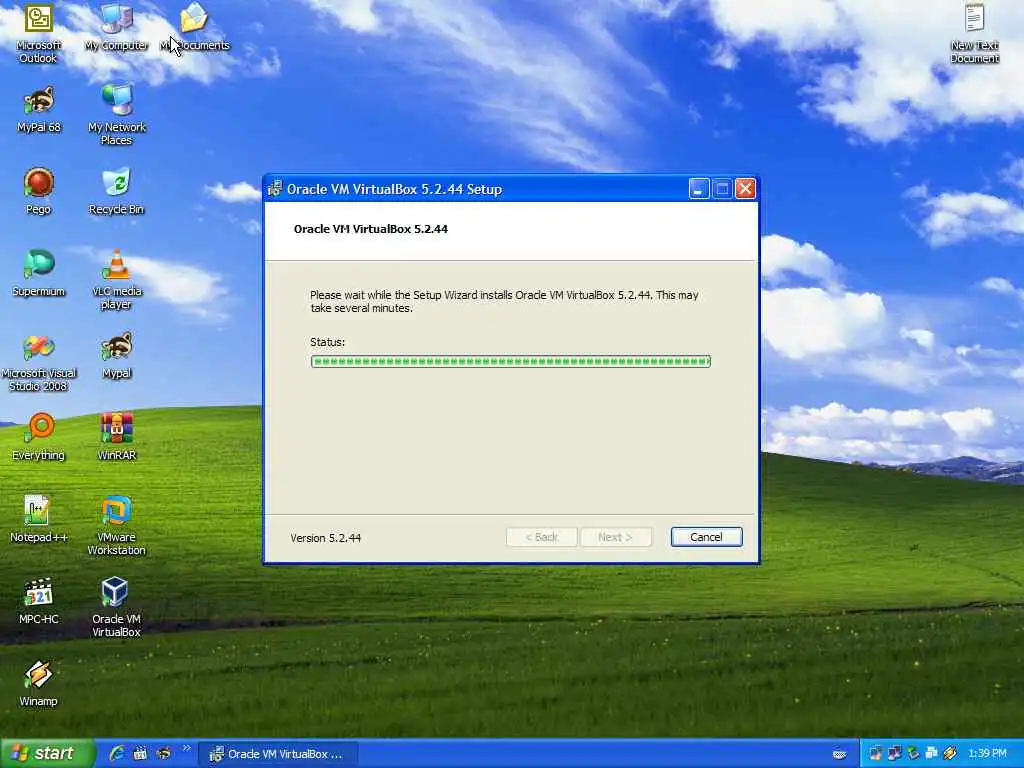Click the media player Quick Launch icon

tap(140, 754)
